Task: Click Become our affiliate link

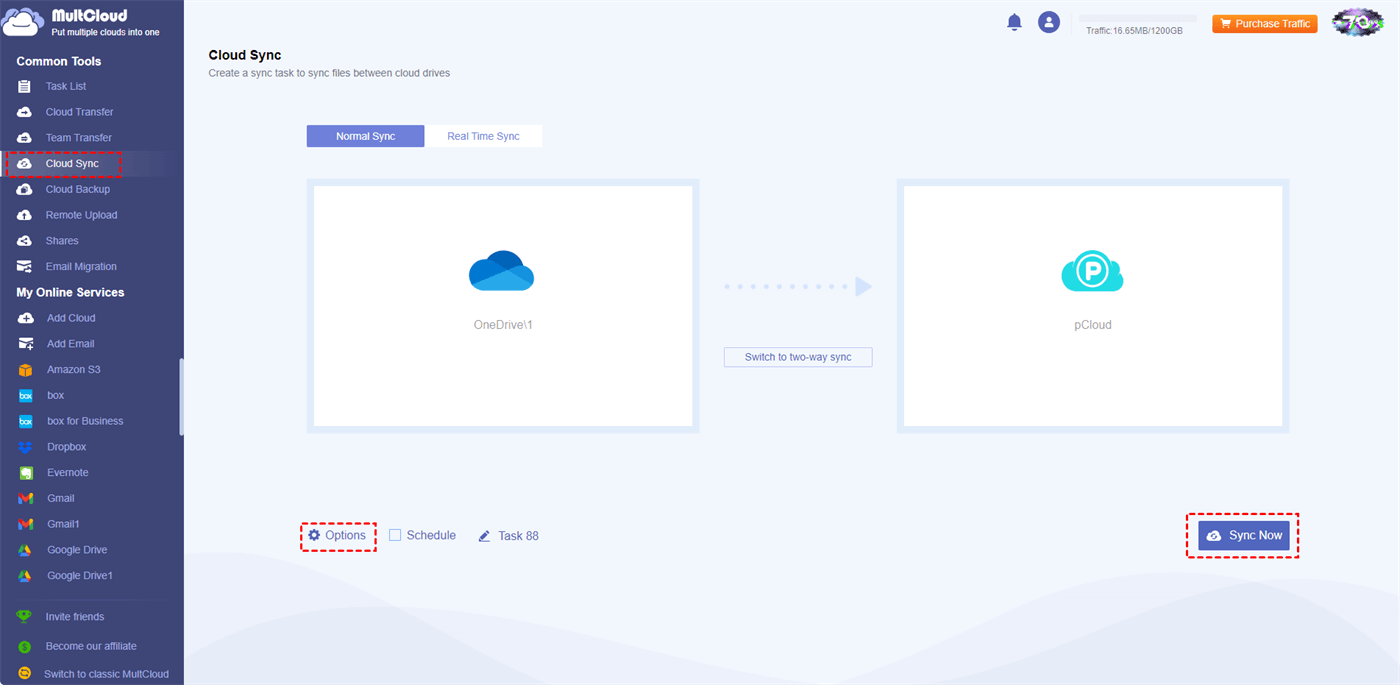Action: (x=91, y=647)
